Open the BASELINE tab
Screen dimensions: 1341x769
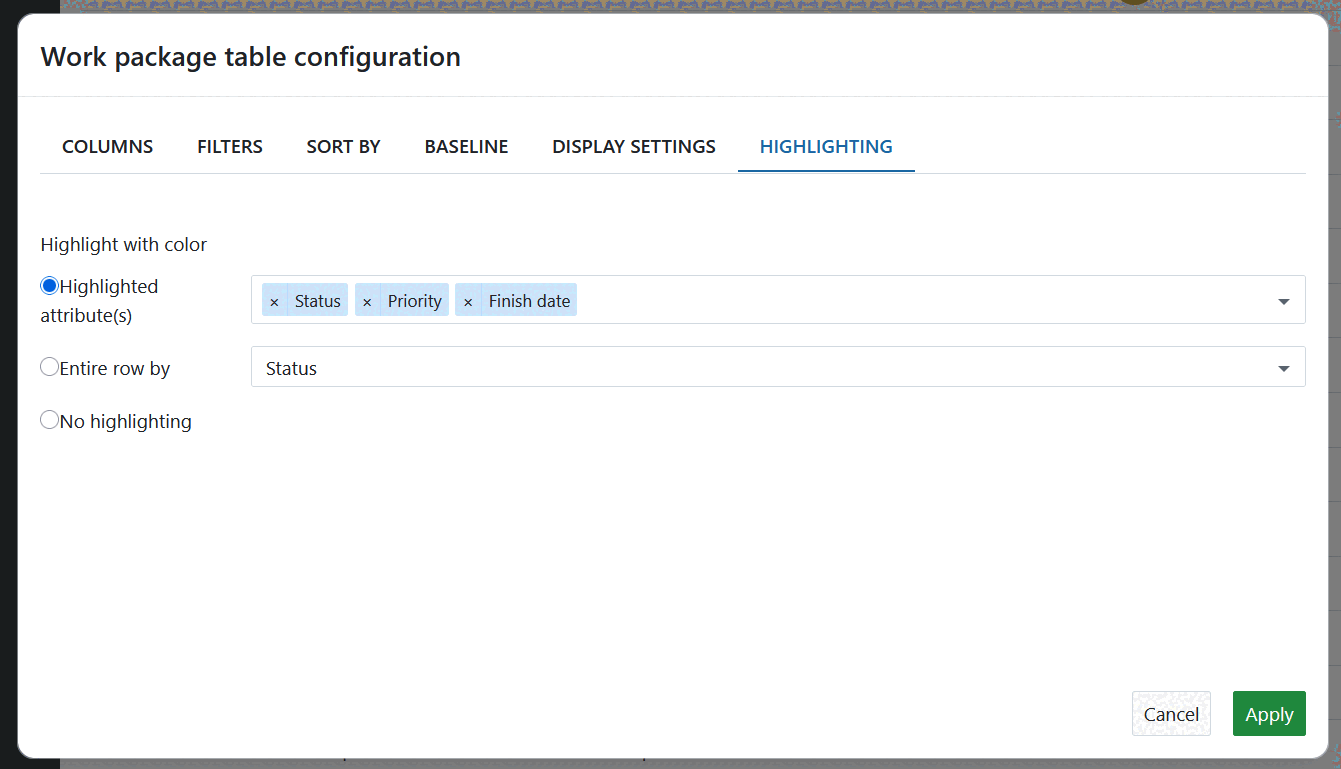point(466,146)
